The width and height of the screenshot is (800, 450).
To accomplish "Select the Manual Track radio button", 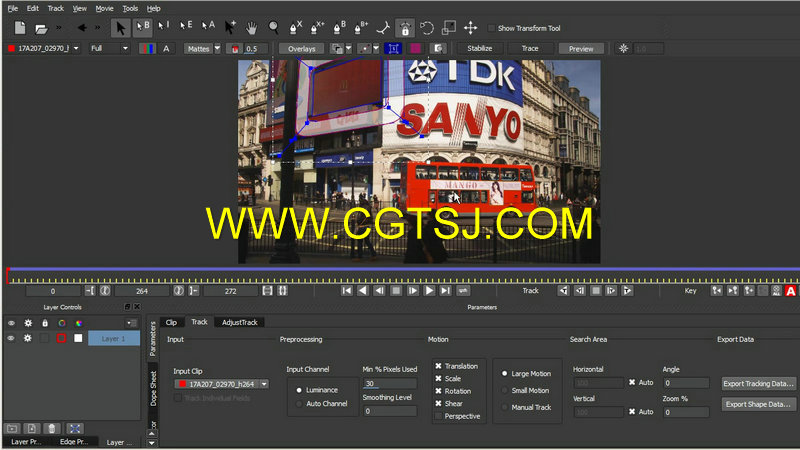I will click(x=505, y=407).
